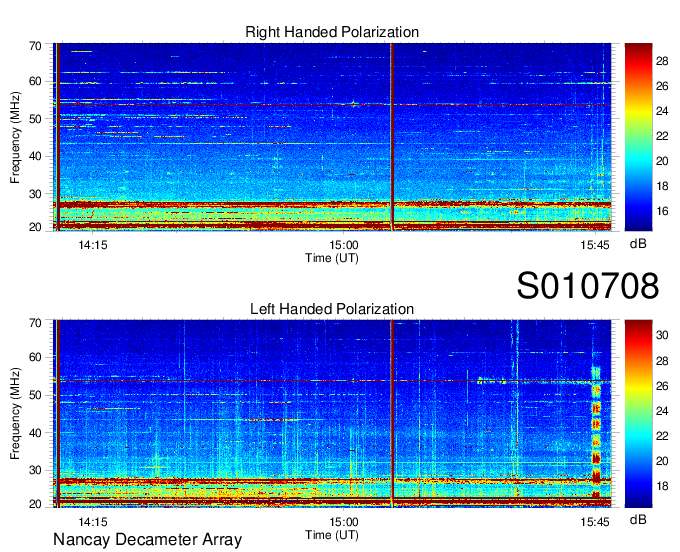Click the upper color bar for right polarization
This screenshot has height=552, width=680.
(638, 137)
